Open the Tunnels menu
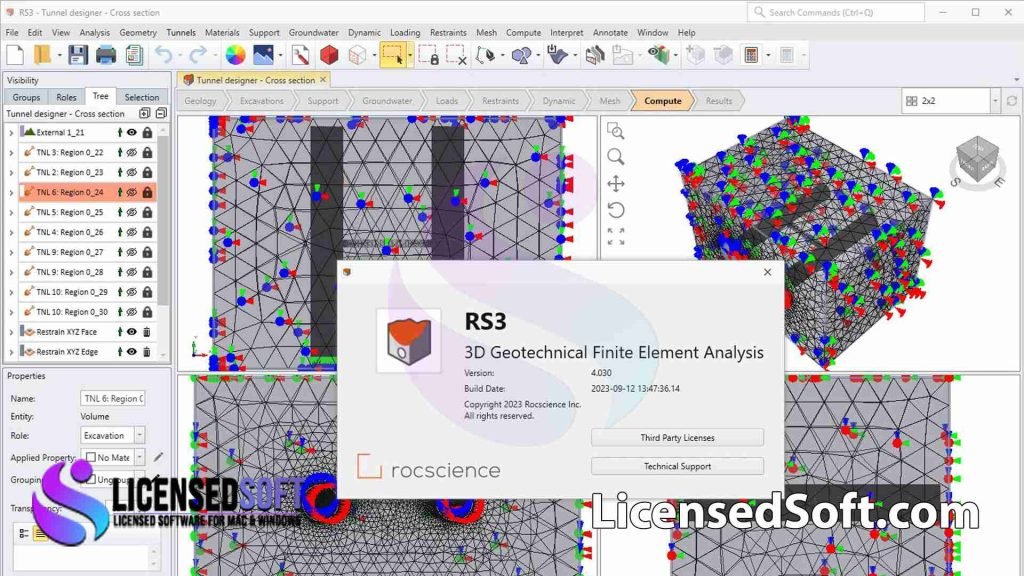This screenshot has width=1024, height=576. (x=181, y=32)
